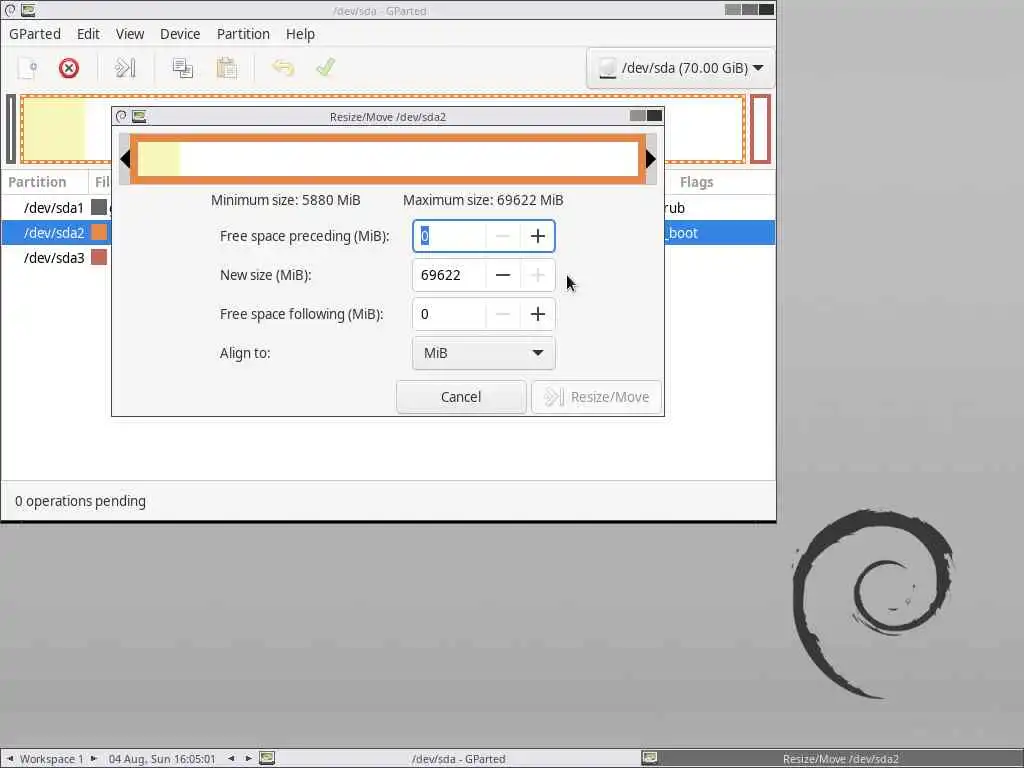Image resolution: width=1024 pixels, height=768 pixels.
Task: Increase Free space preceding with plus button
Action: click(537, 236)
